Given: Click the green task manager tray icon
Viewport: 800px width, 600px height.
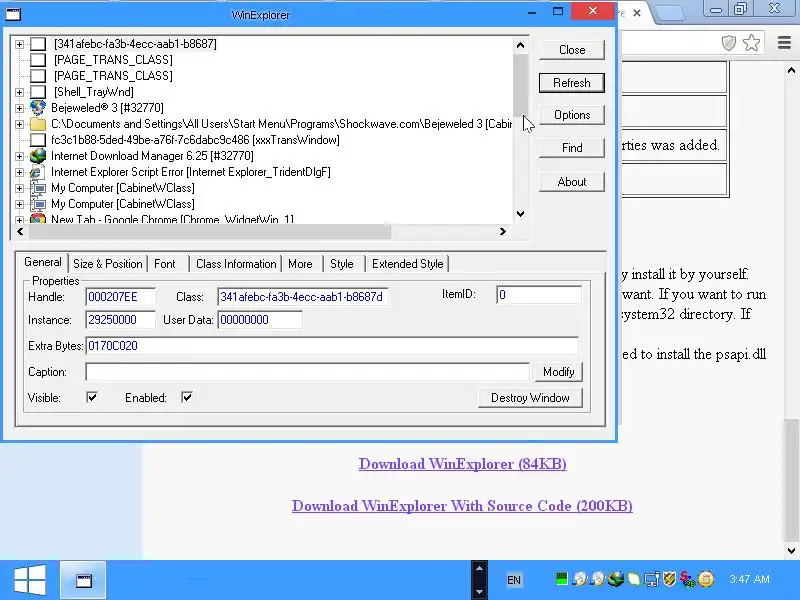Looking at the screenshot, I should pos(561,579).
